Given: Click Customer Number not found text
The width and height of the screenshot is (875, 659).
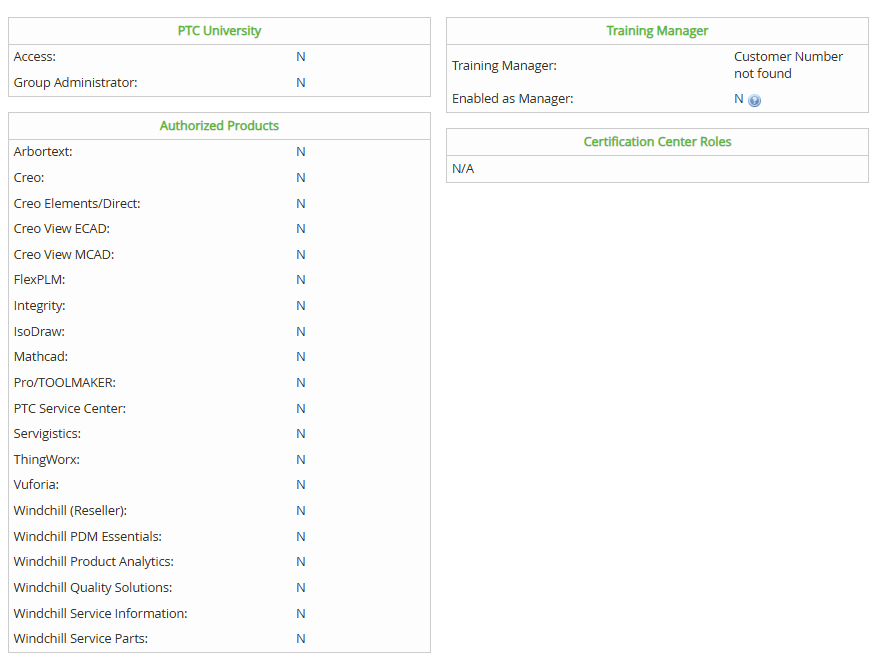Looking at the screenshot, I should coord(787,64).
